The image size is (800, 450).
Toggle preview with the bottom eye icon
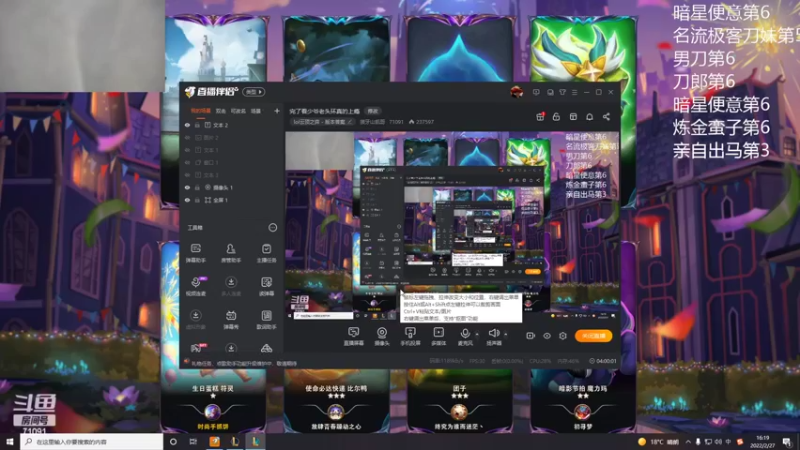[x=547, y=336]
